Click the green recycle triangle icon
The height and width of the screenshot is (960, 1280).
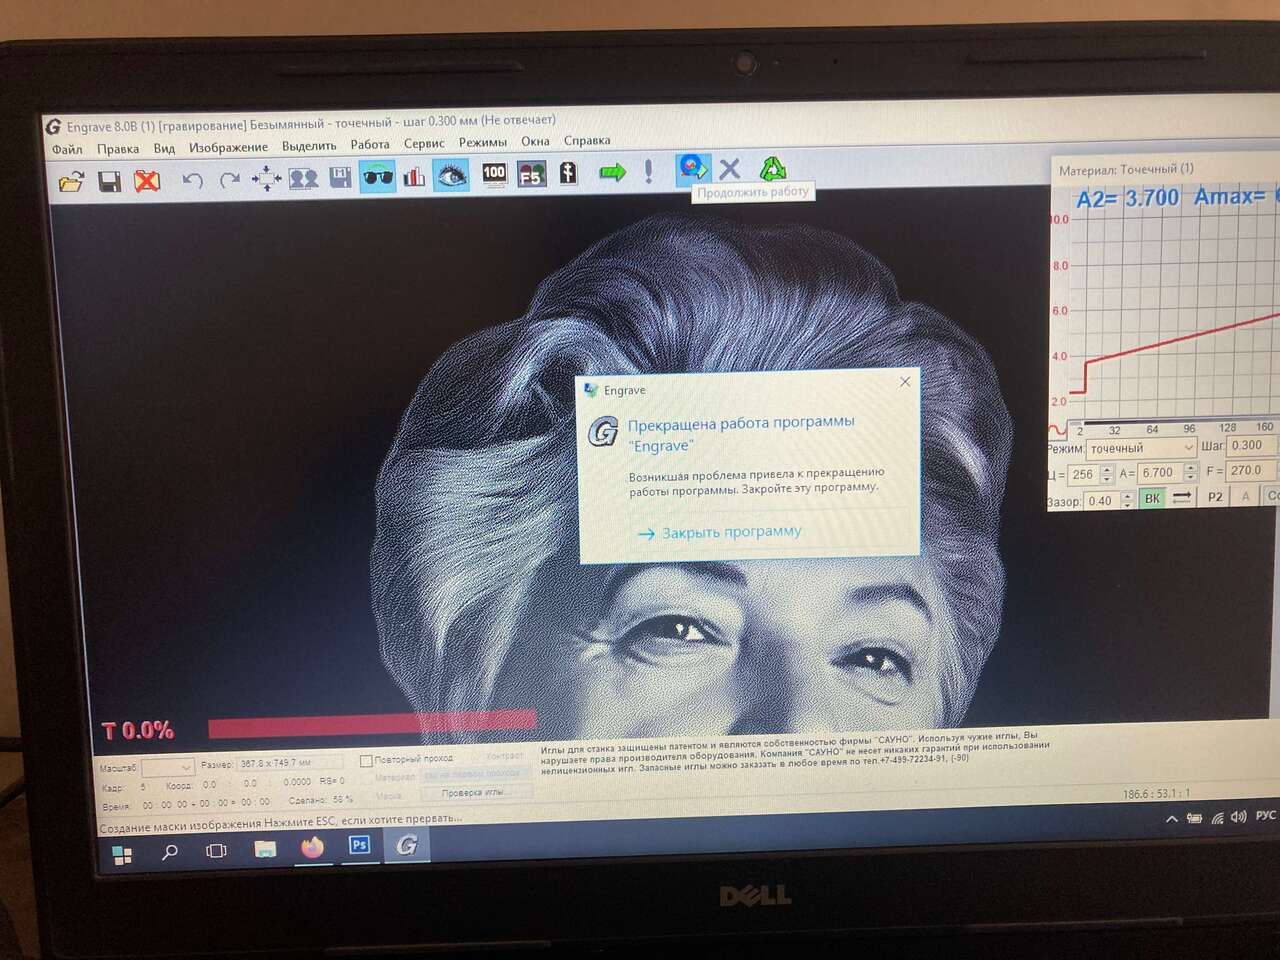tap(773, 169)
